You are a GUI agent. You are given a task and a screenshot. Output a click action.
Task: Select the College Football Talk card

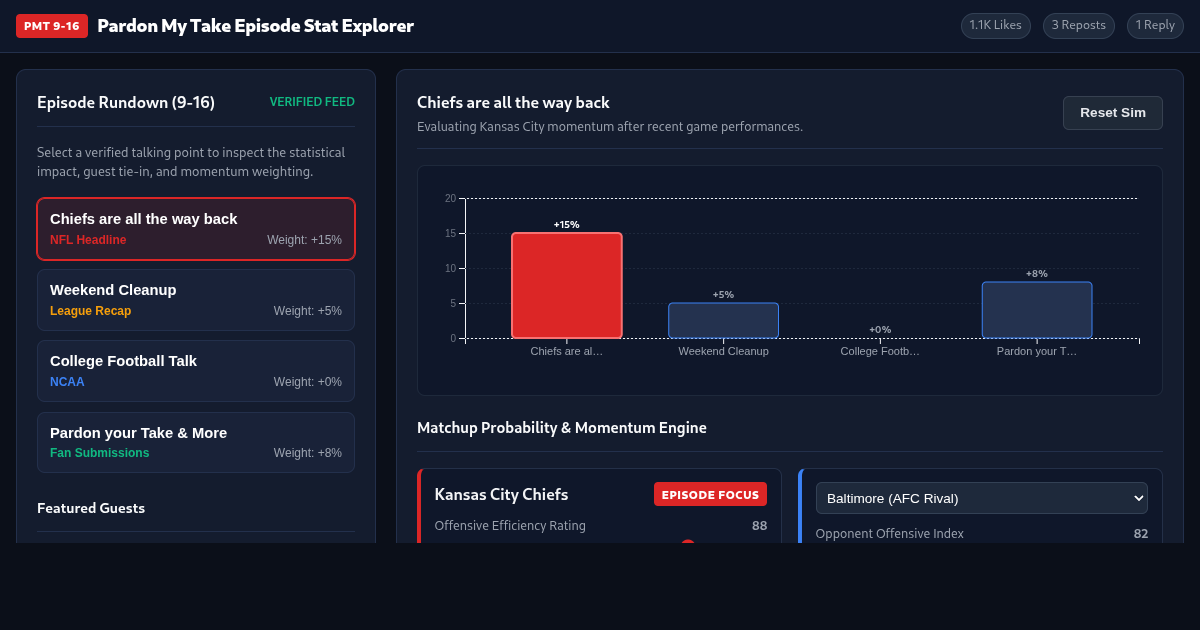[196, 371]
